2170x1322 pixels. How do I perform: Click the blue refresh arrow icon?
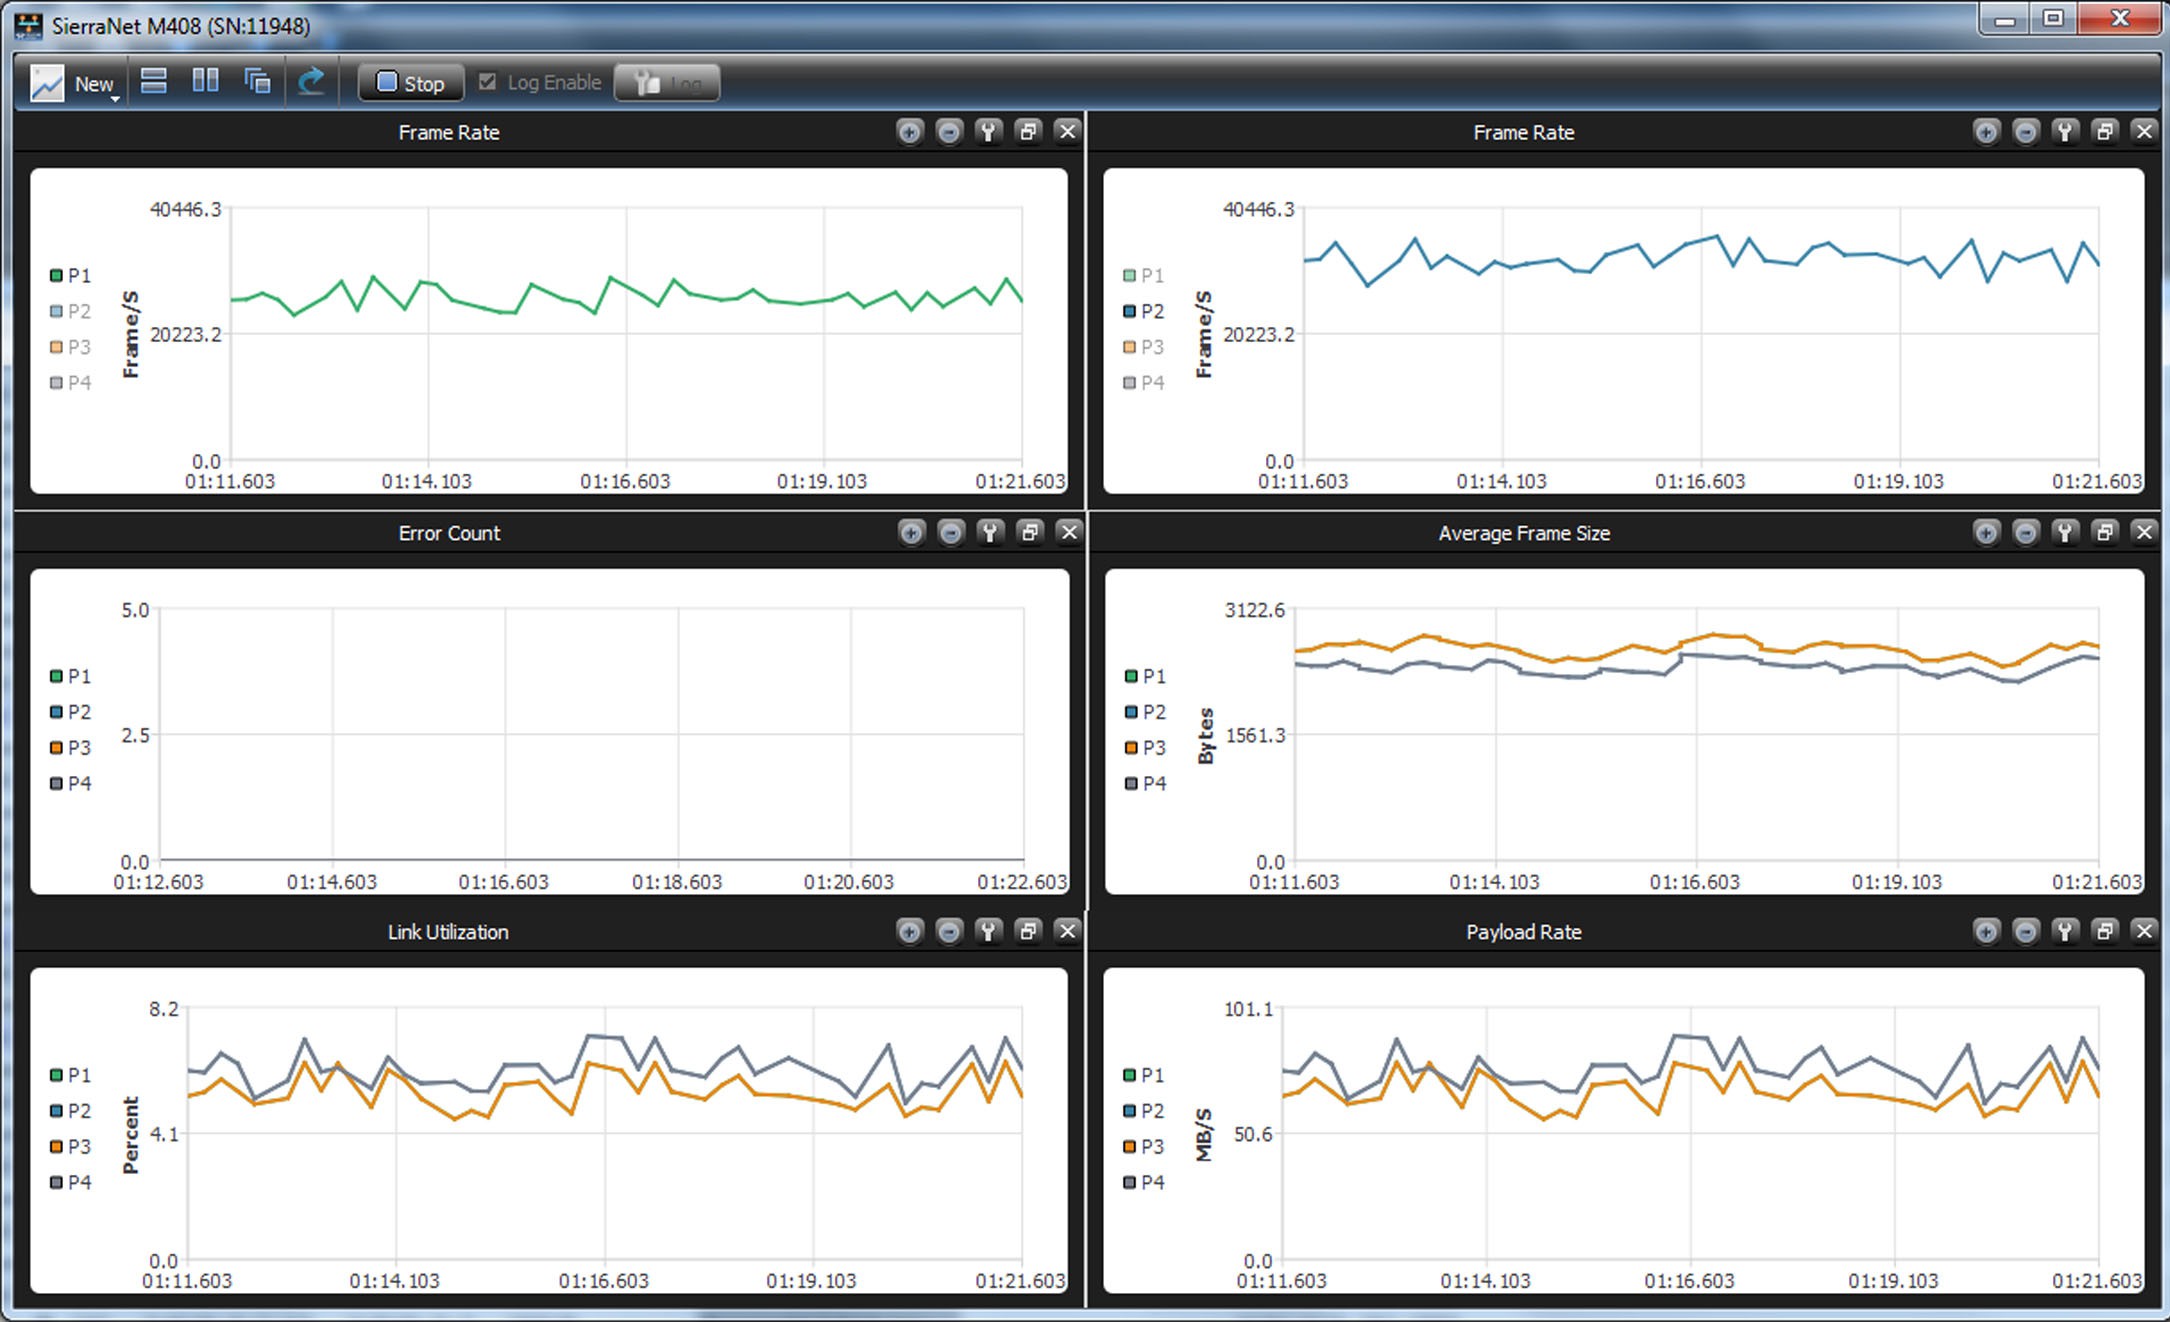coord(311,82)
